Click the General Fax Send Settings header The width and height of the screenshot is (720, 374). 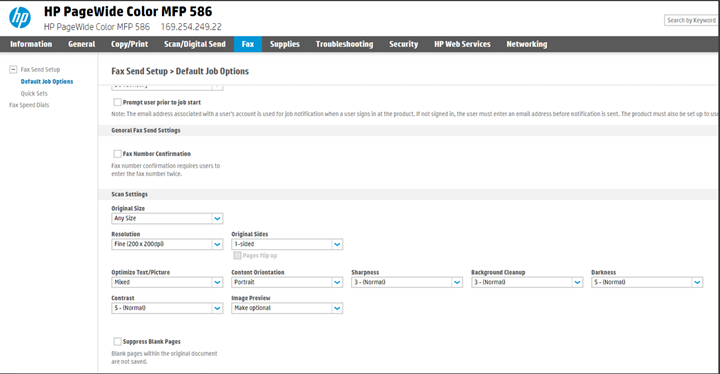pos(146,130)
